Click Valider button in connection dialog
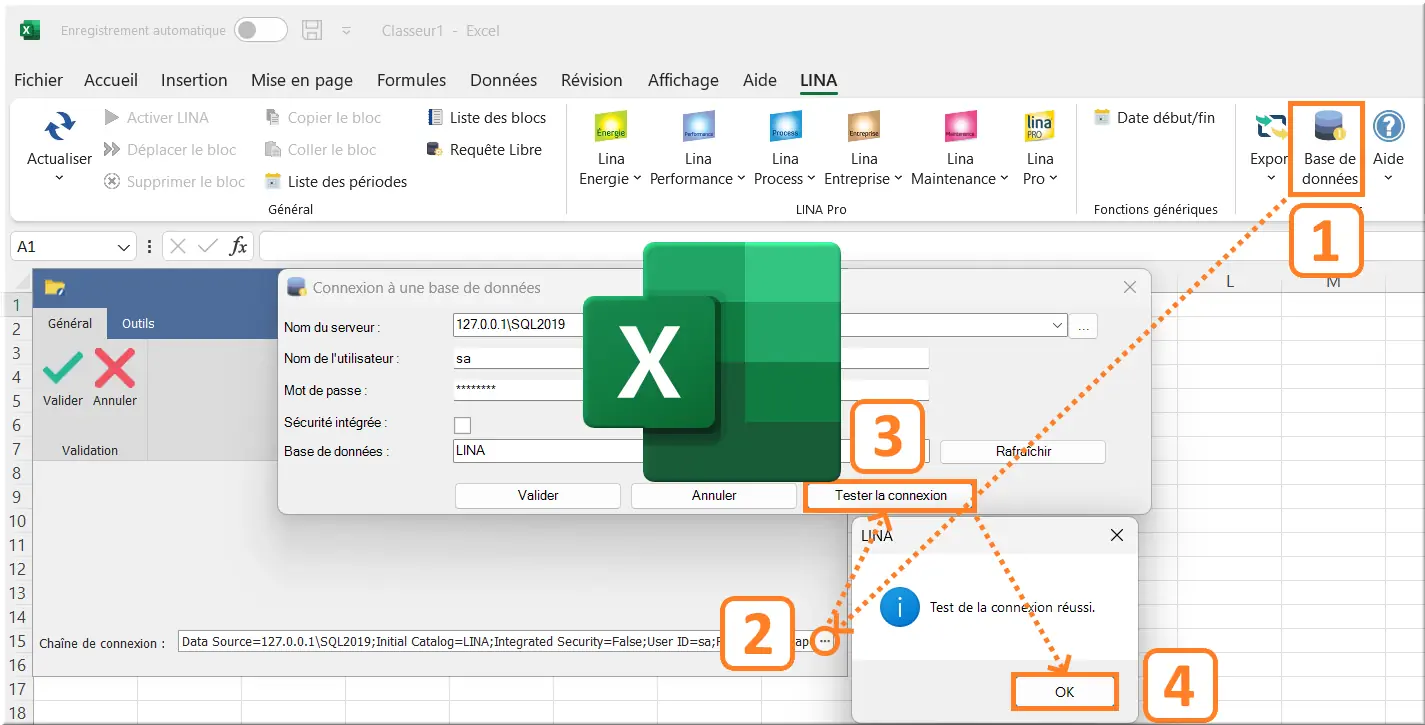This screenshot has width=1425, height=725. pos(538,495)
